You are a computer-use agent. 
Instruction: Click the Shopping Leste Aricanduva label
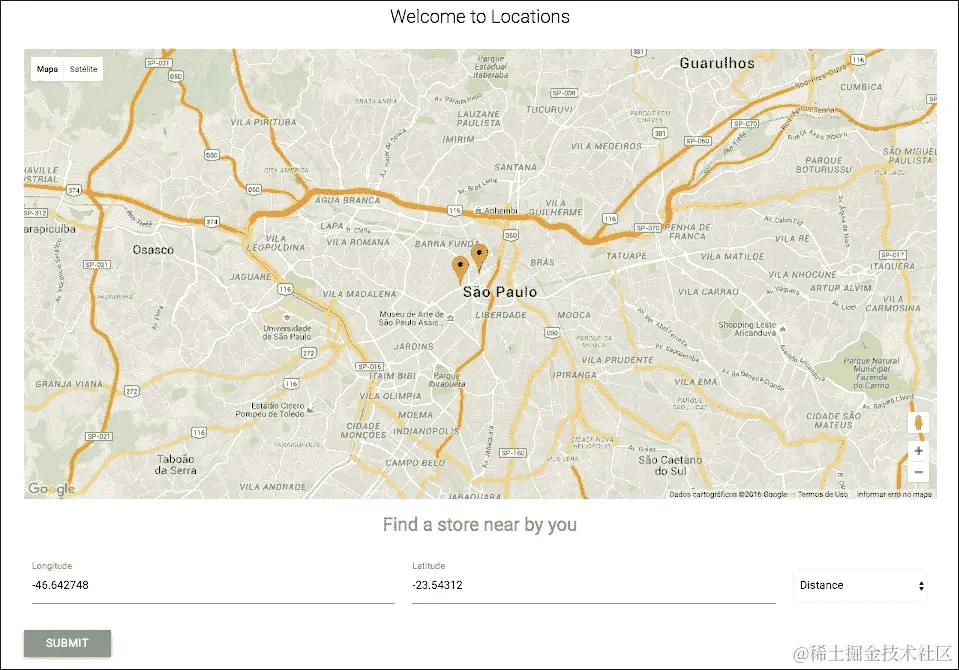pyautogui.click(x=747, y=329)
